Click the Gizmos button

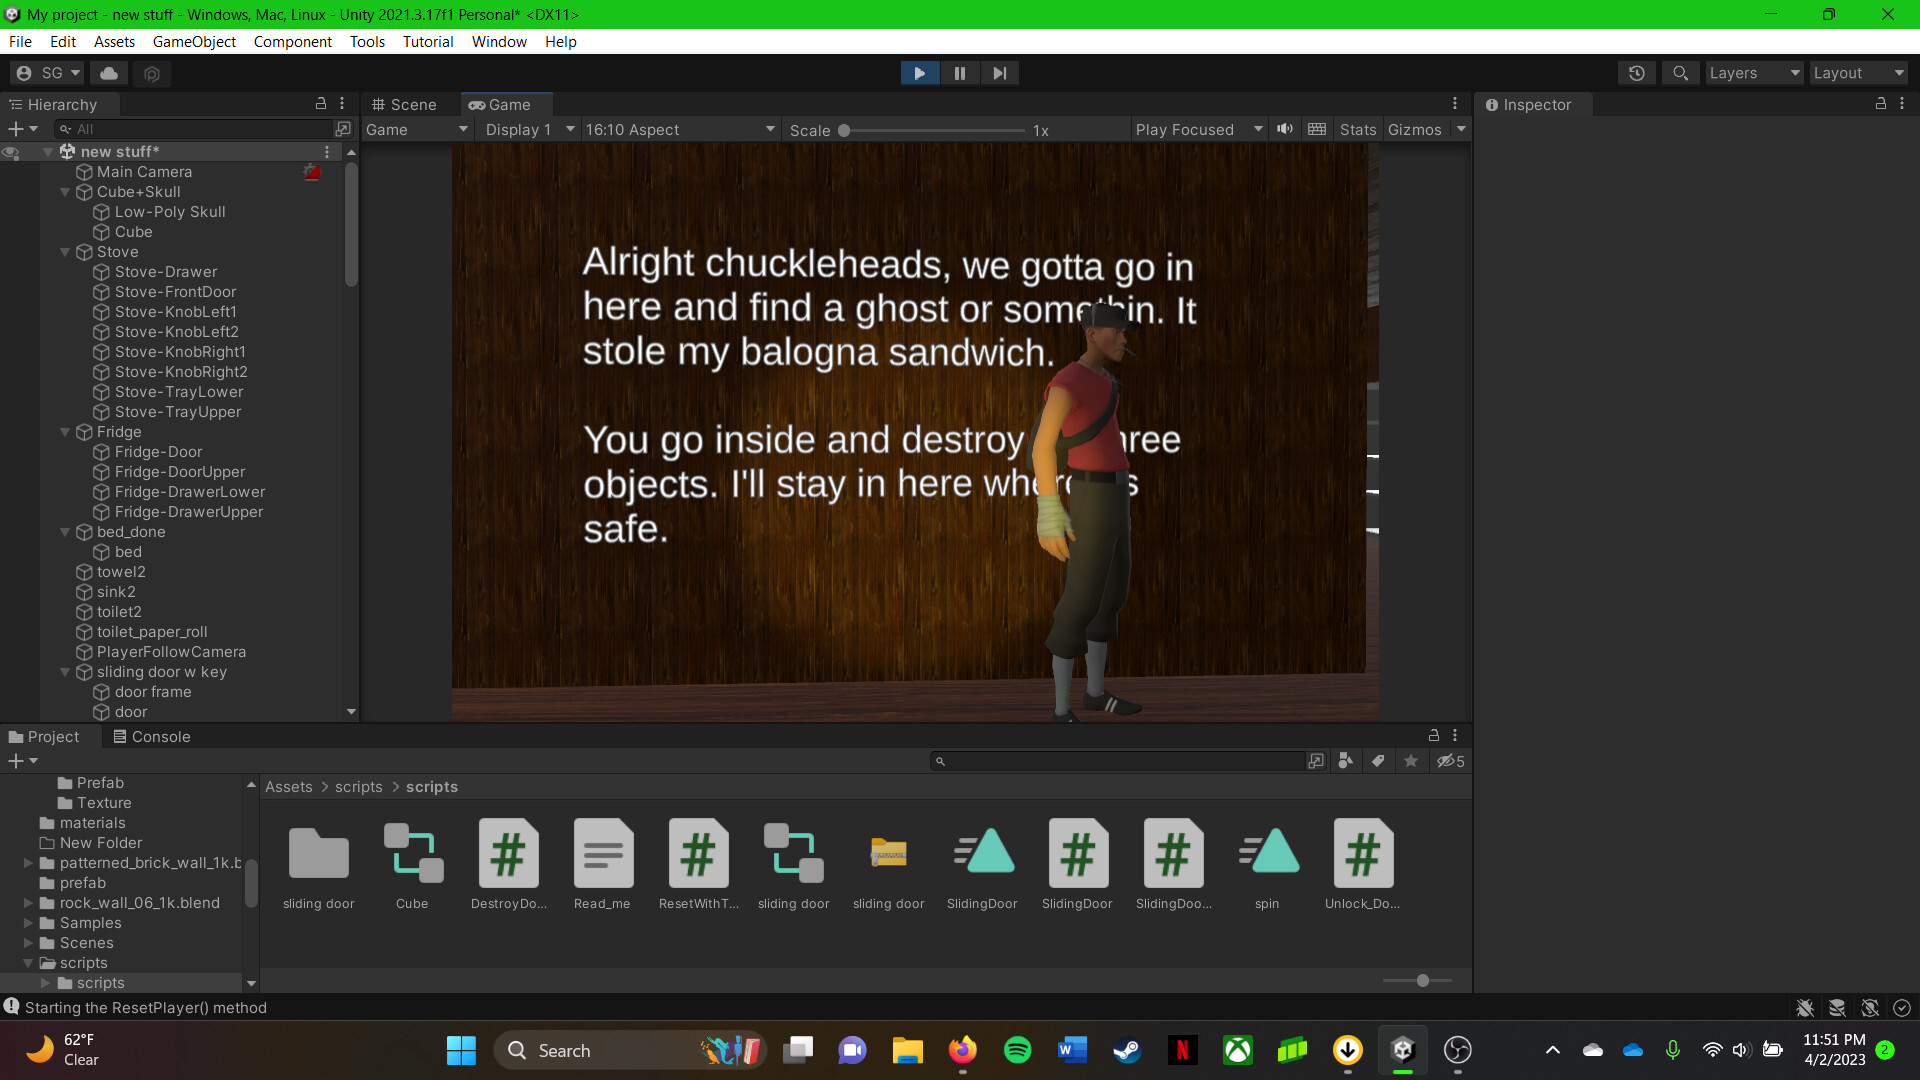[x=1414, y=129]
